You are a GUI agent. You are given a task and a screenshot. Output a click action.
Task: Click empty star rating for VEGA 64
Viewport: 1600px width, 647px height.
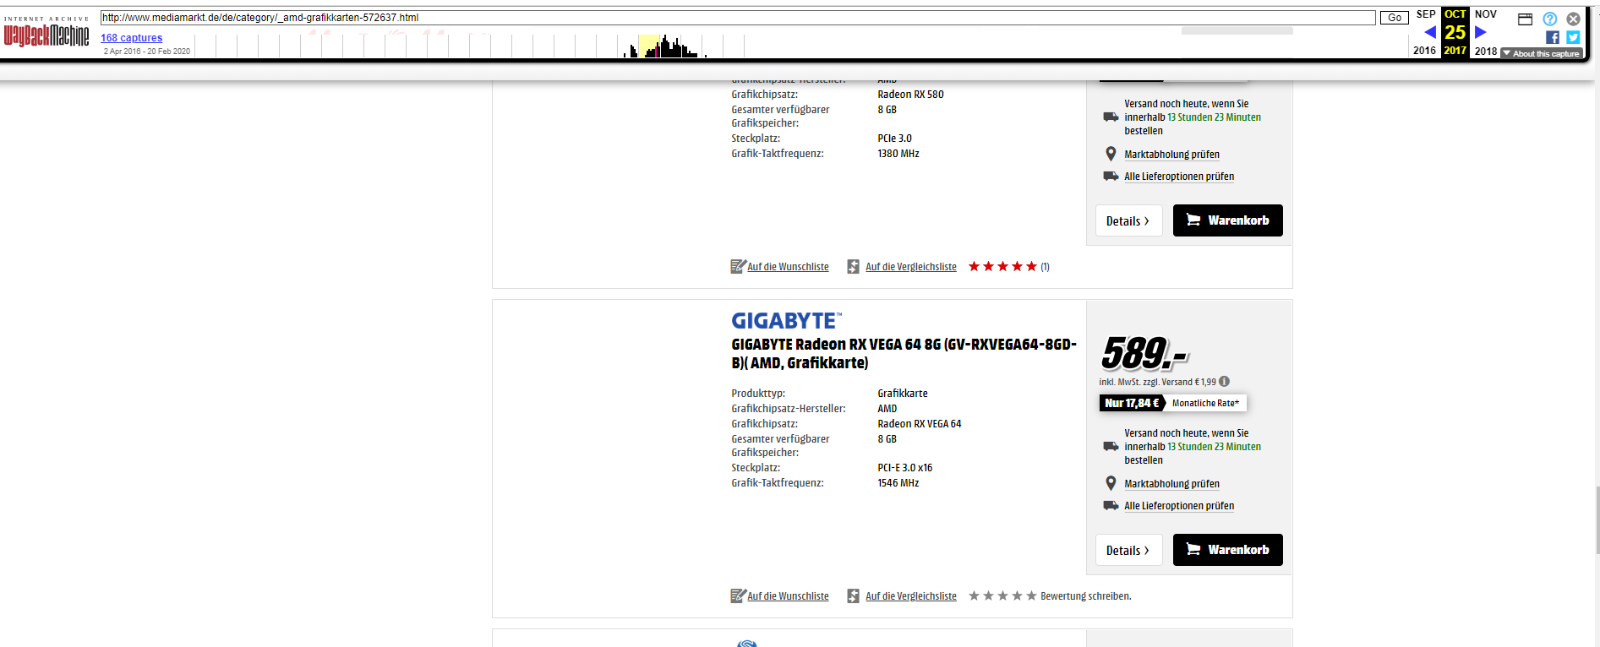pos(1003,595)
